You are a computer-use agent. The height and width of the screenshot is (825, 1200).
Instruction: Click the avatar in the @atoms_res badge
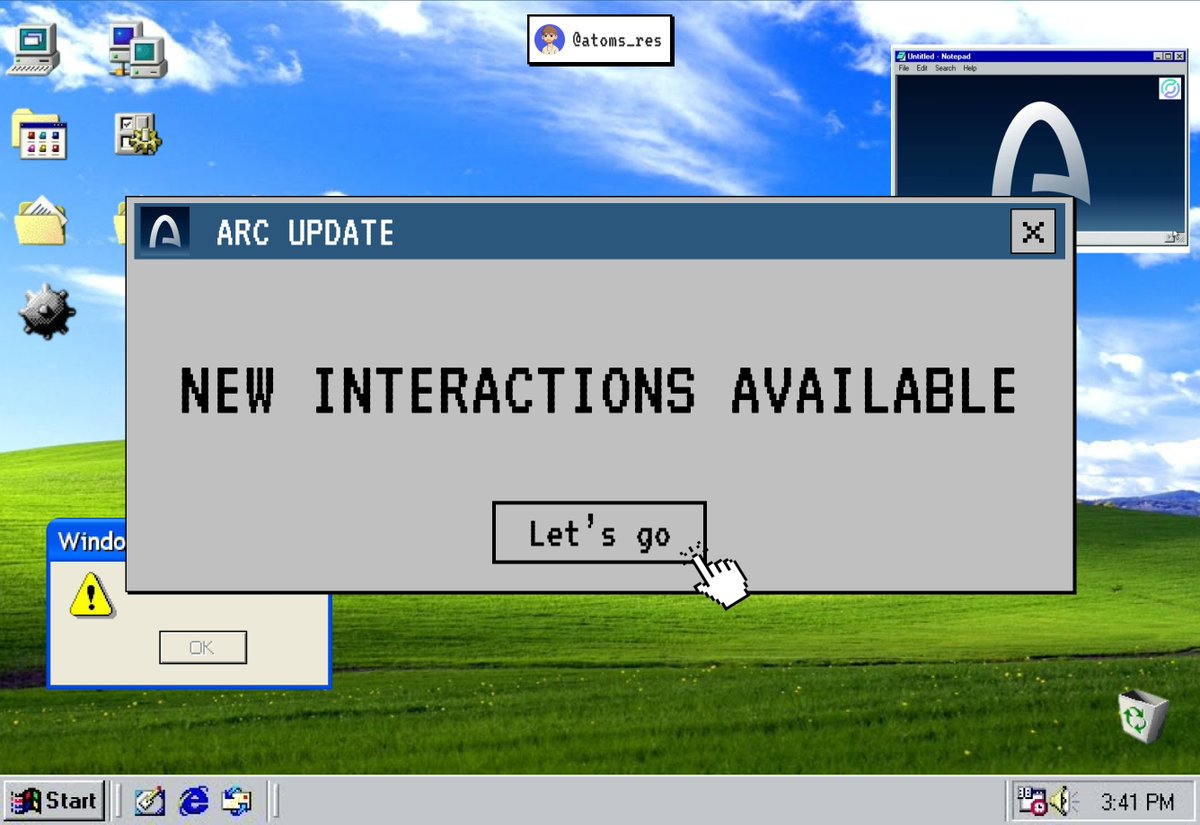coord(548,41)
